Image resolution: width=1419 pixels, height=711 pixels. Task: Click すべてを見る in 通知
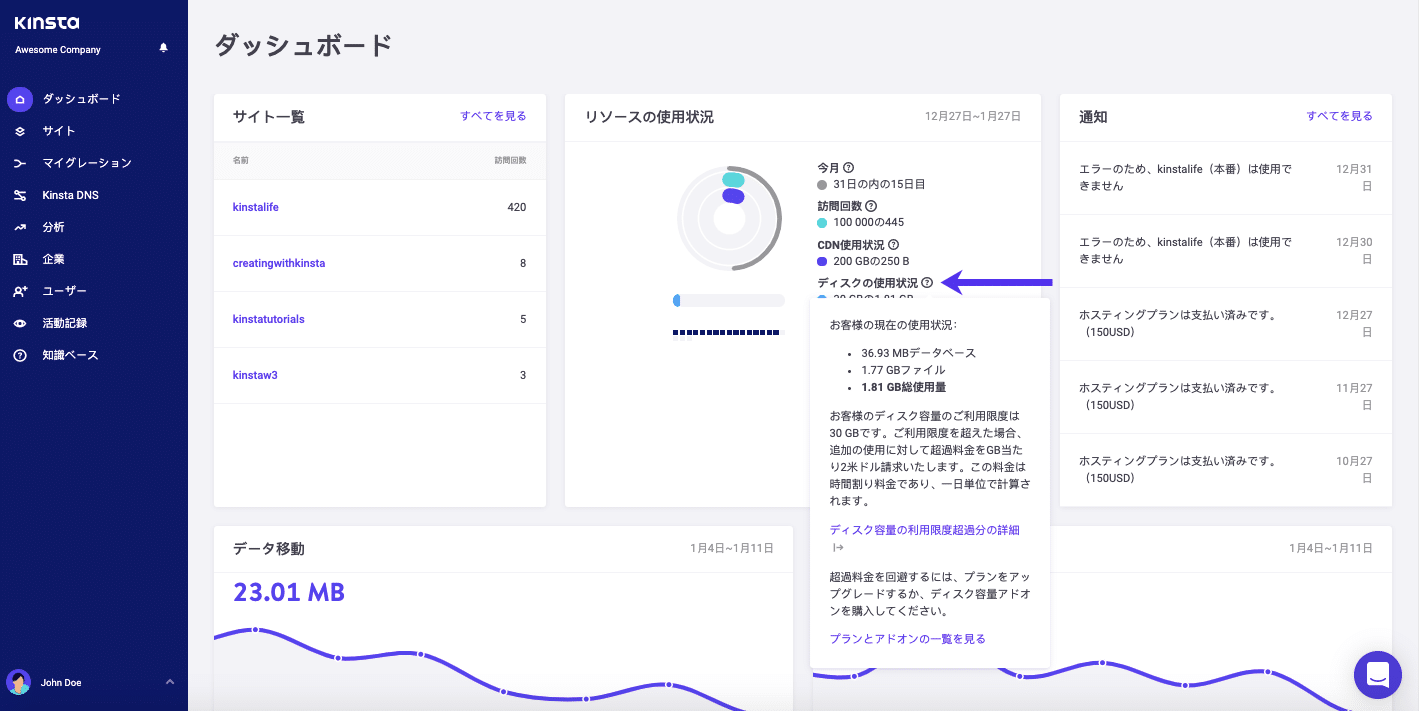click(x=1339, y=116)
